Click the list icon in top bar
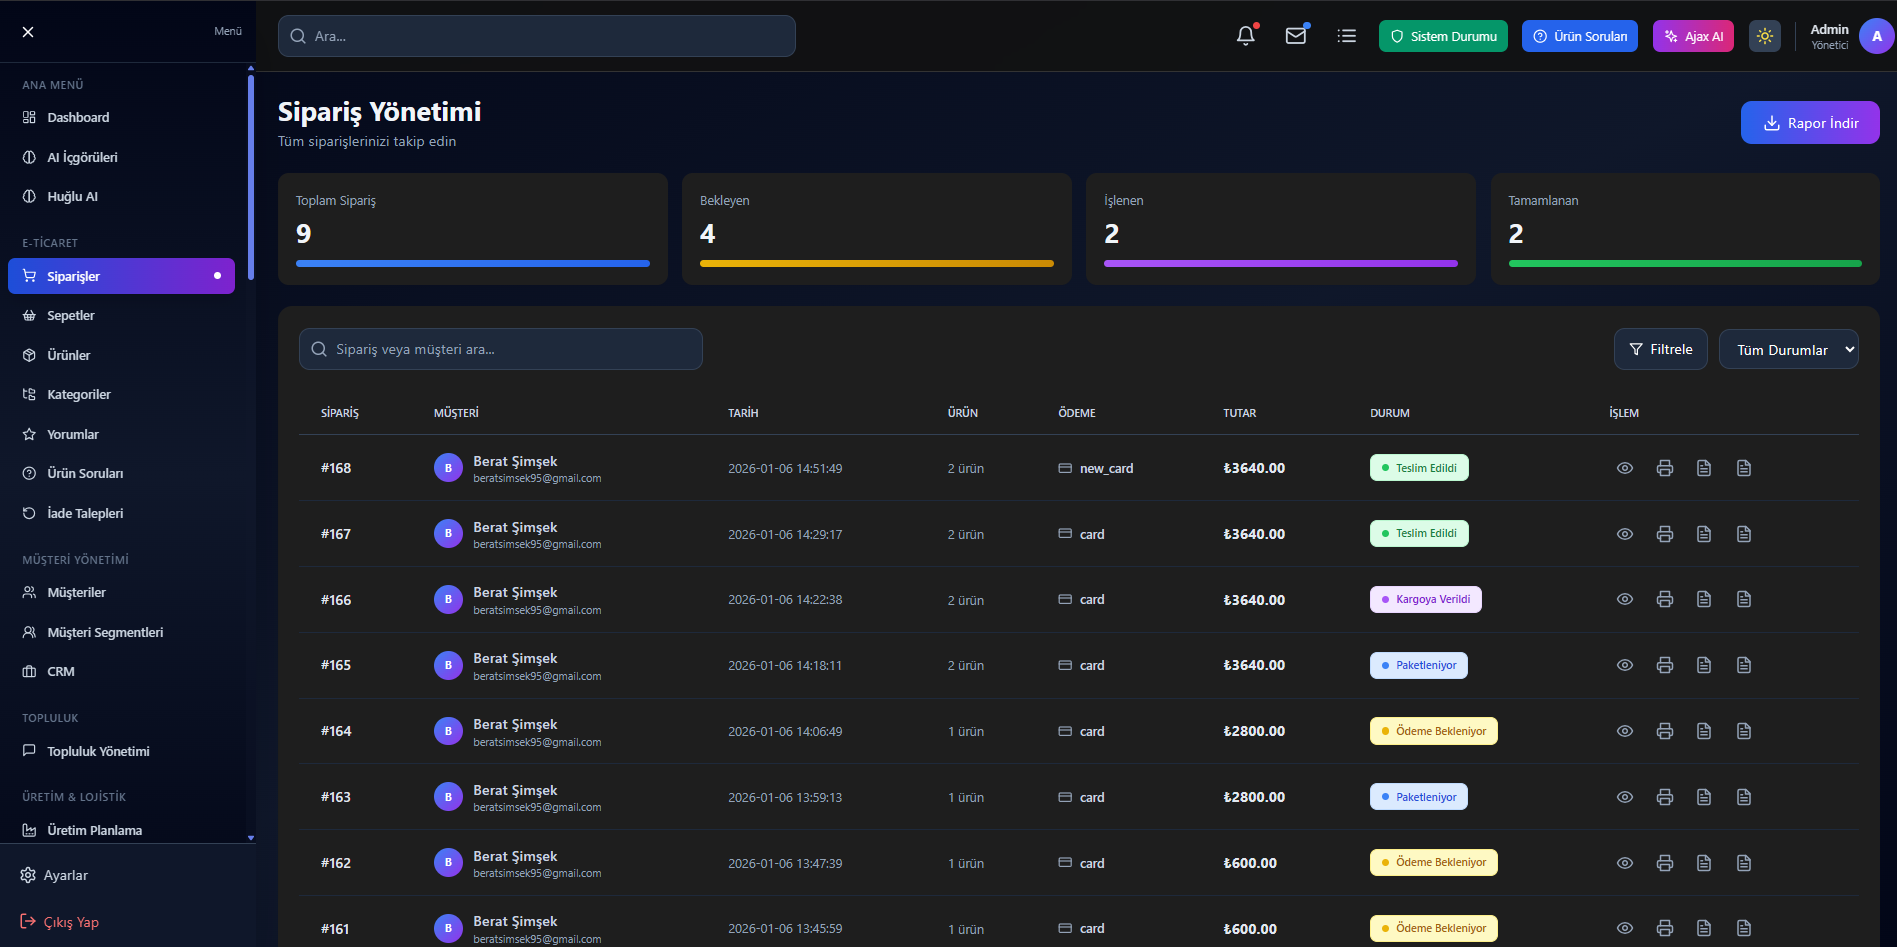 (x=1347, y=36)
